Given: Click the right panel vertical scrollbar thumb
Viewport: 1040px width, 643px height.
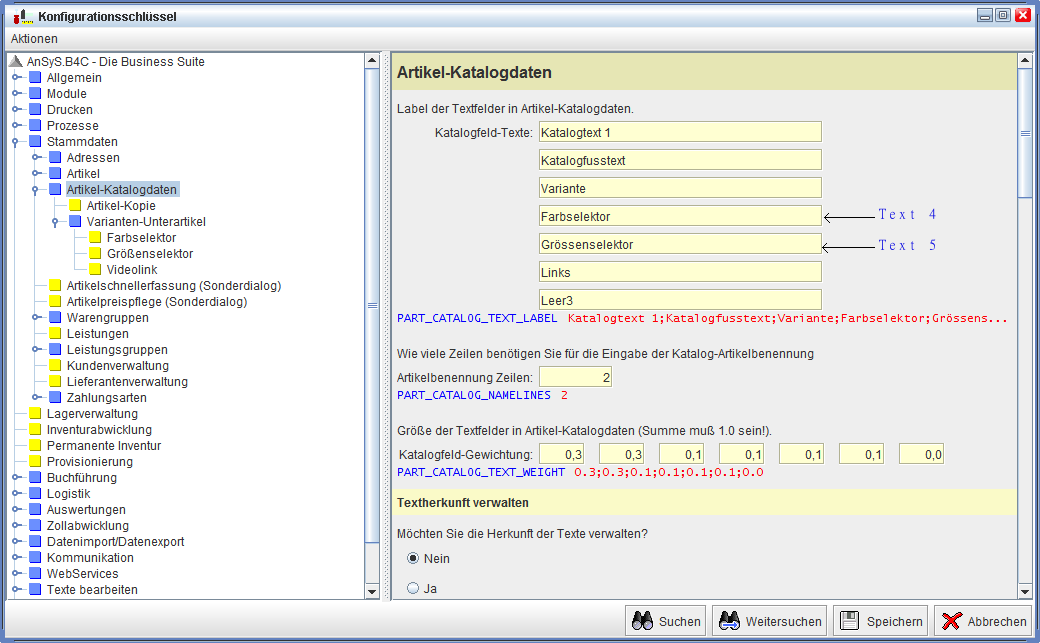Looking at the screenshot, I should pyautogui.click(x=1024, y=132).
